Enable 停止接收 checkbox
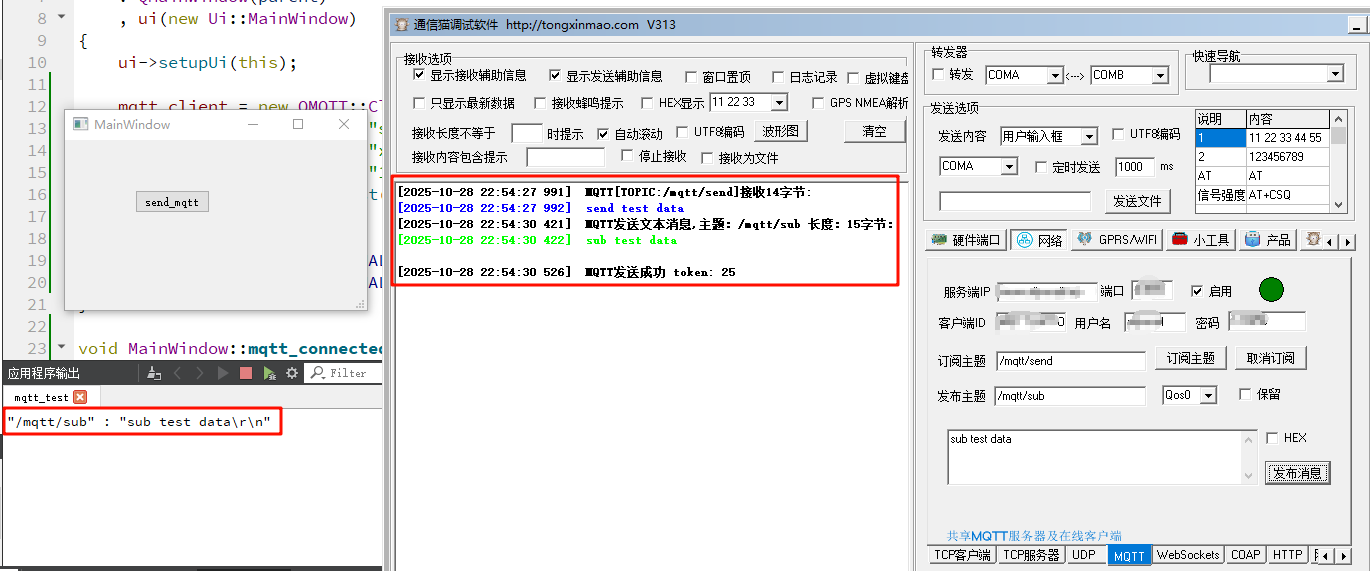 [627, 156]
